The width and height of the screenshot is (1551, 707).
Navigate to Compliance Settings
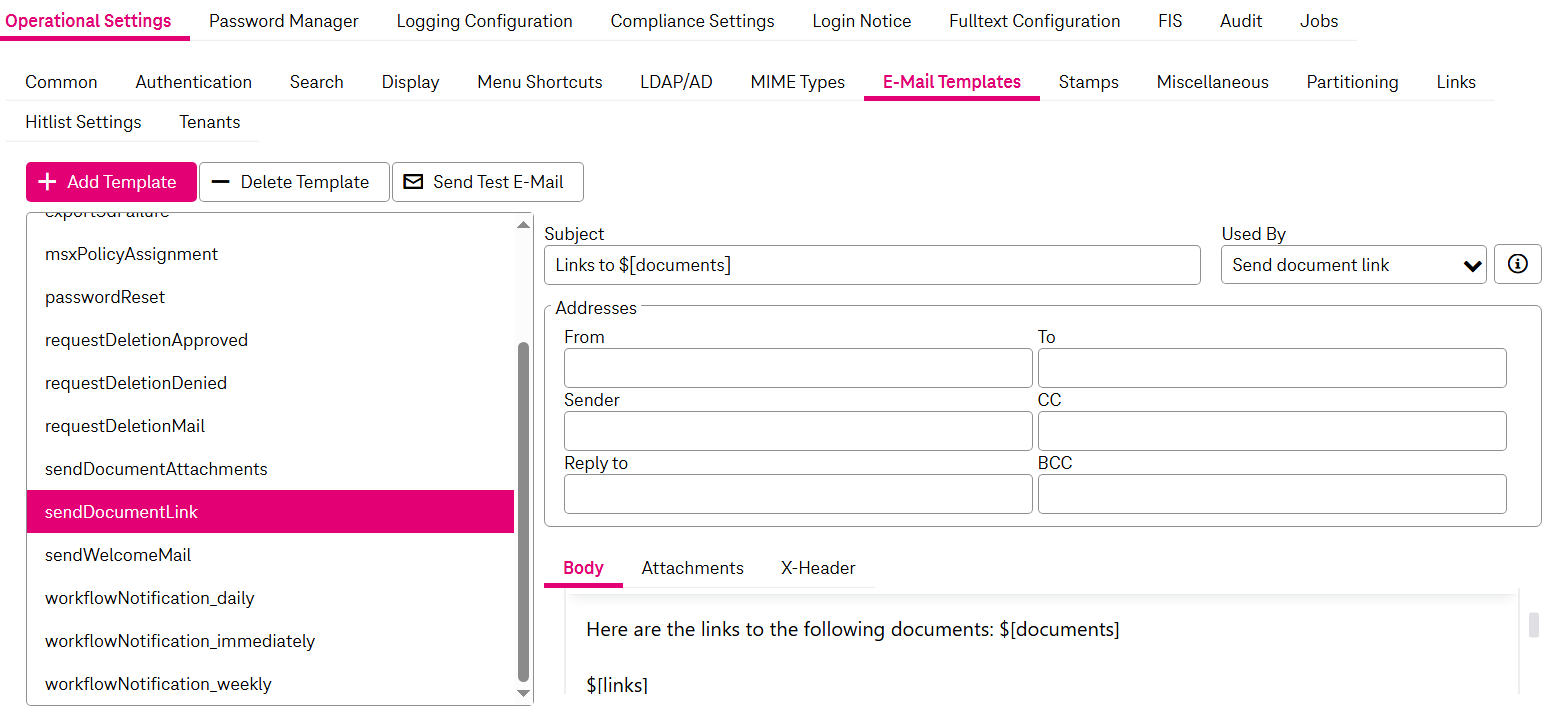692,21
